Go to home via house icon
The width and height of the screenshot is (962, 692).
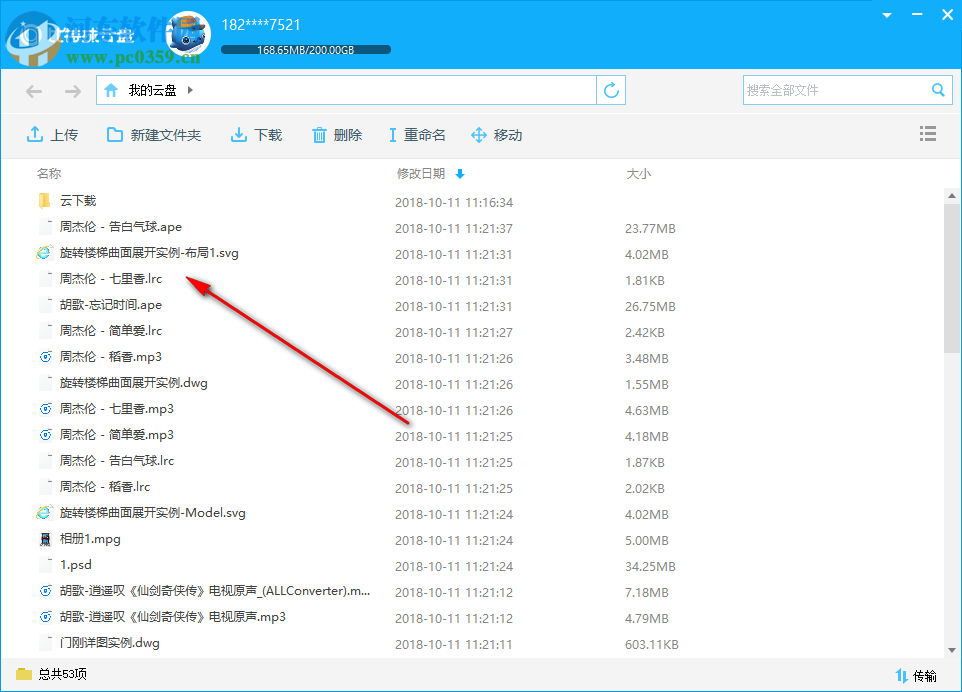coord(111,90)
